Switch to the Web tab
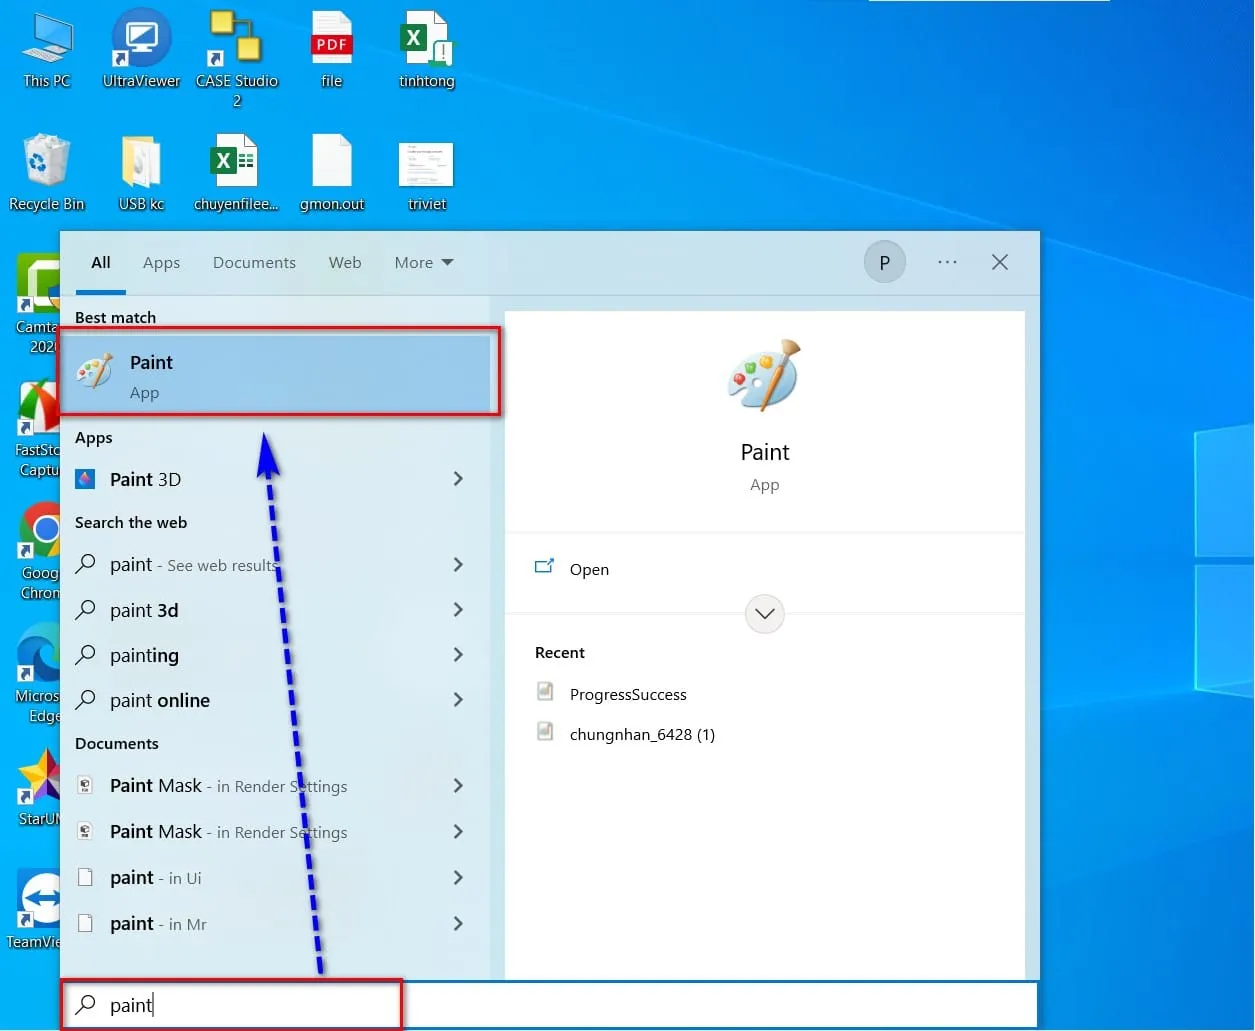The width and height of the screenshot is (1255, 1031). tap(344, 262)
